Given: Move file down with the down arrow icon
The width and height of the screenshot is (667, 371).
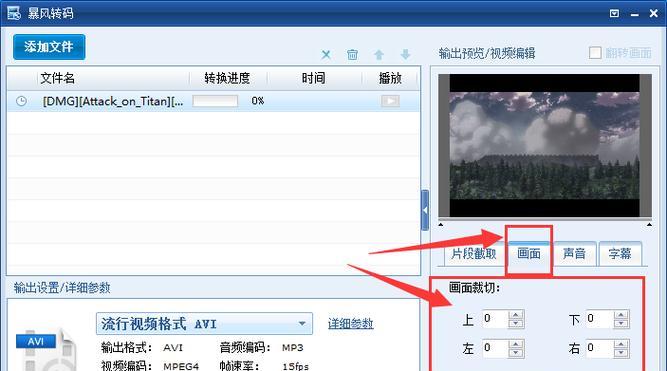Looking at the screenshot, I should pos(405,54).
